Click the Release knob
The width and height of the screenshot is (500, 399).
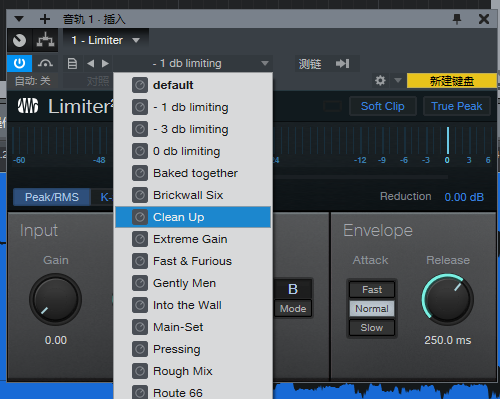click(x=447, y=299)
